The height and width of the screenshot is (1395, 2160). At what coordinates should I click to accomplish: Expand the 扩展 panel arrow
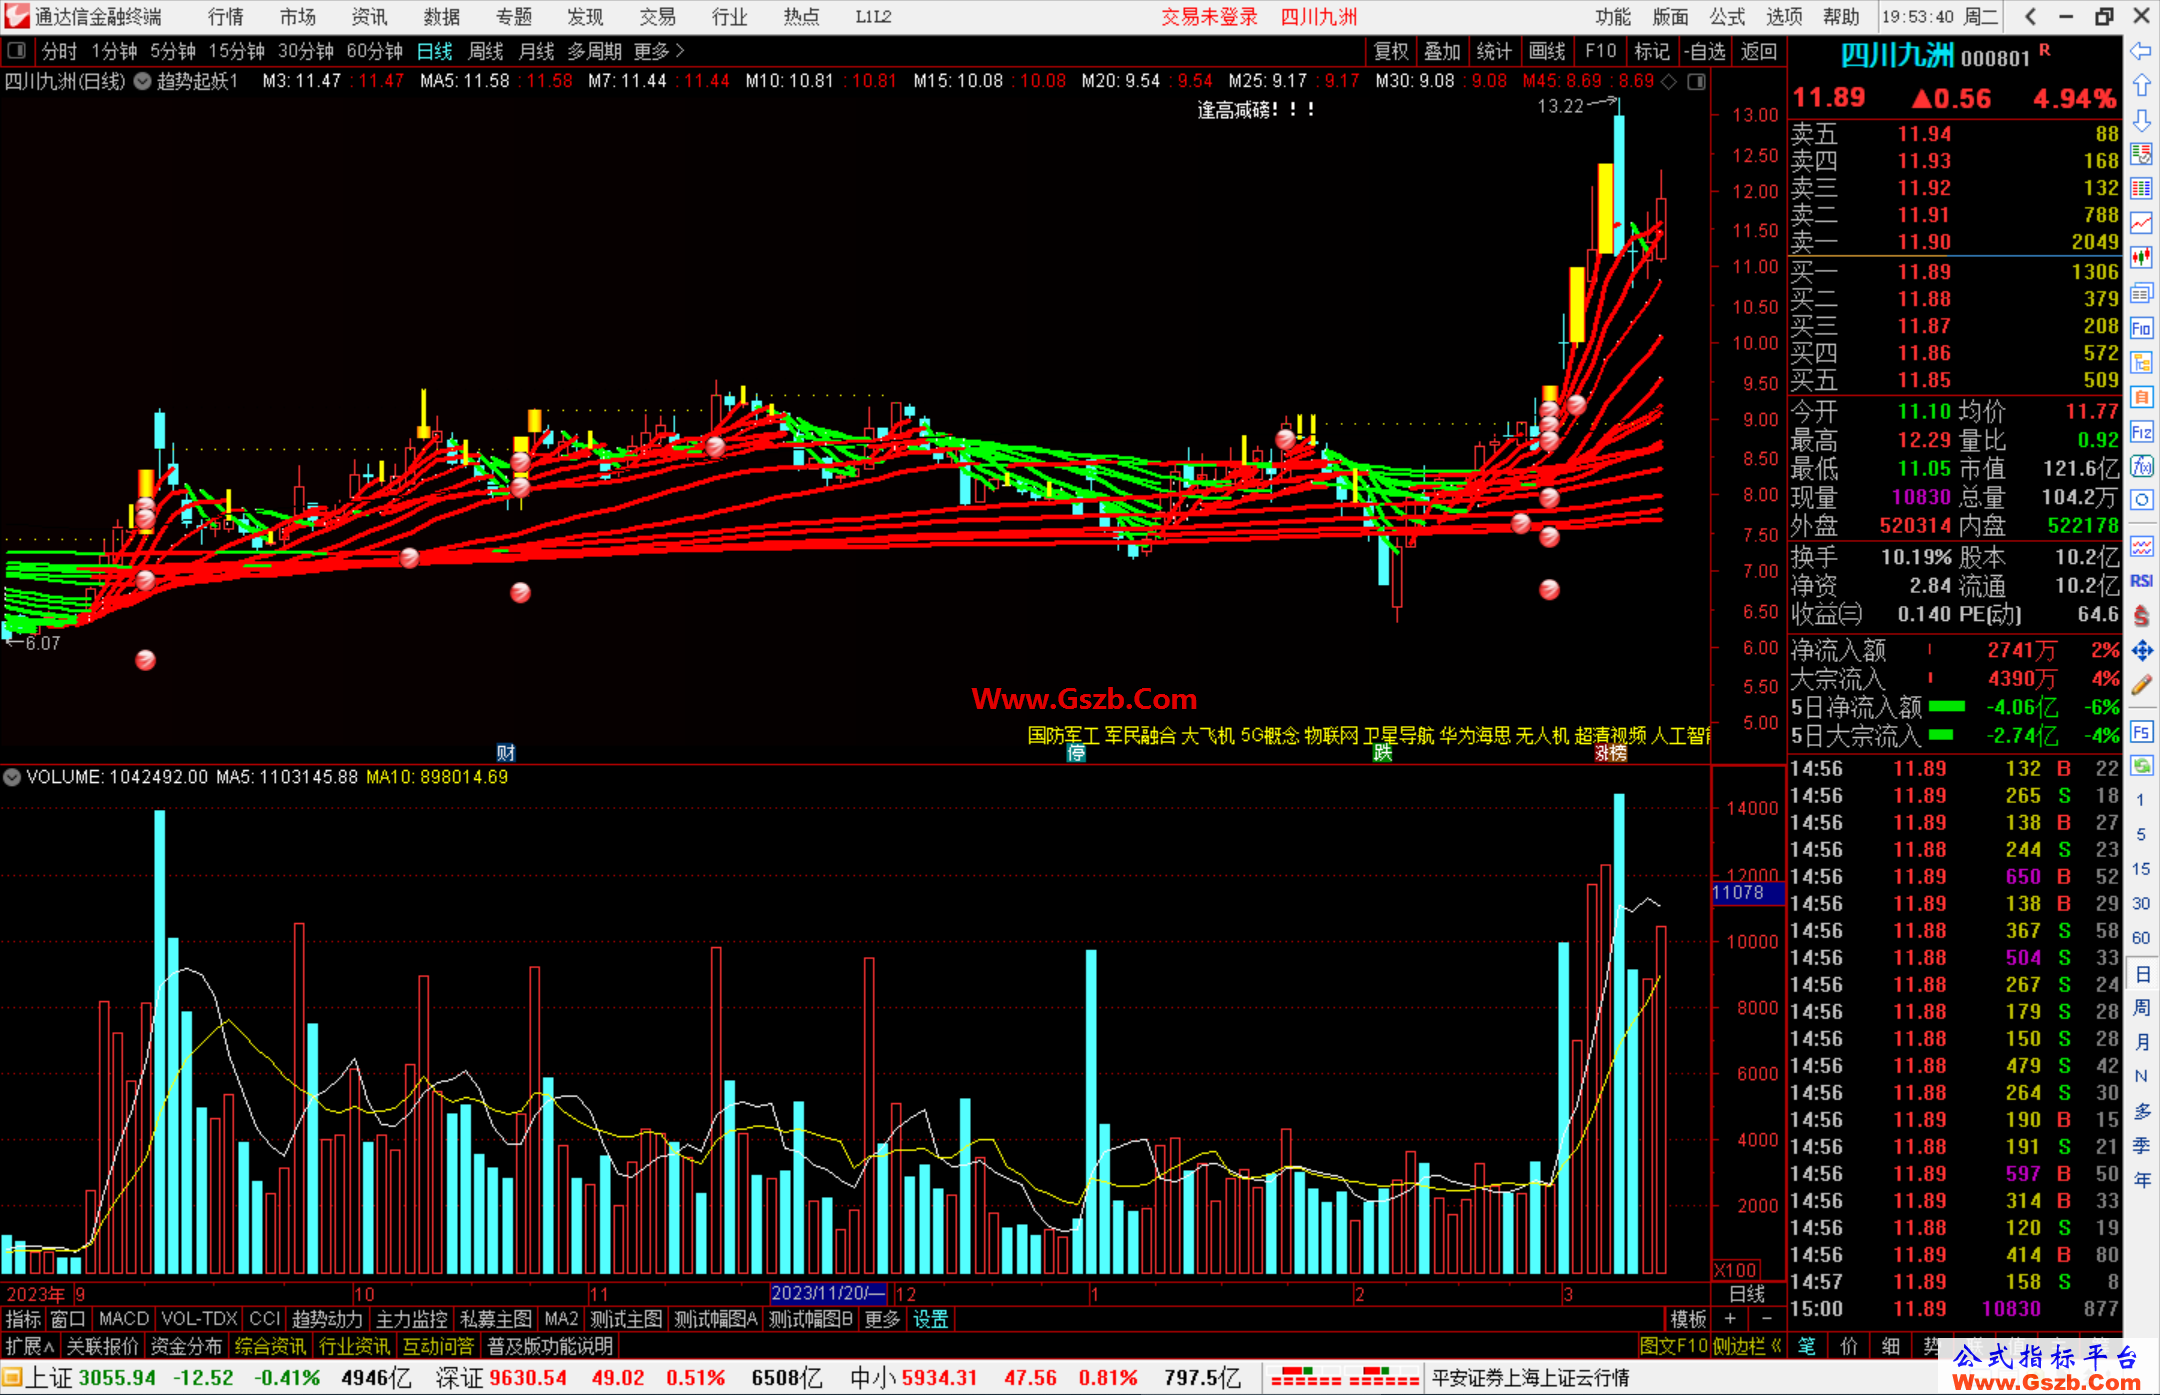(x=30, y=1346)
